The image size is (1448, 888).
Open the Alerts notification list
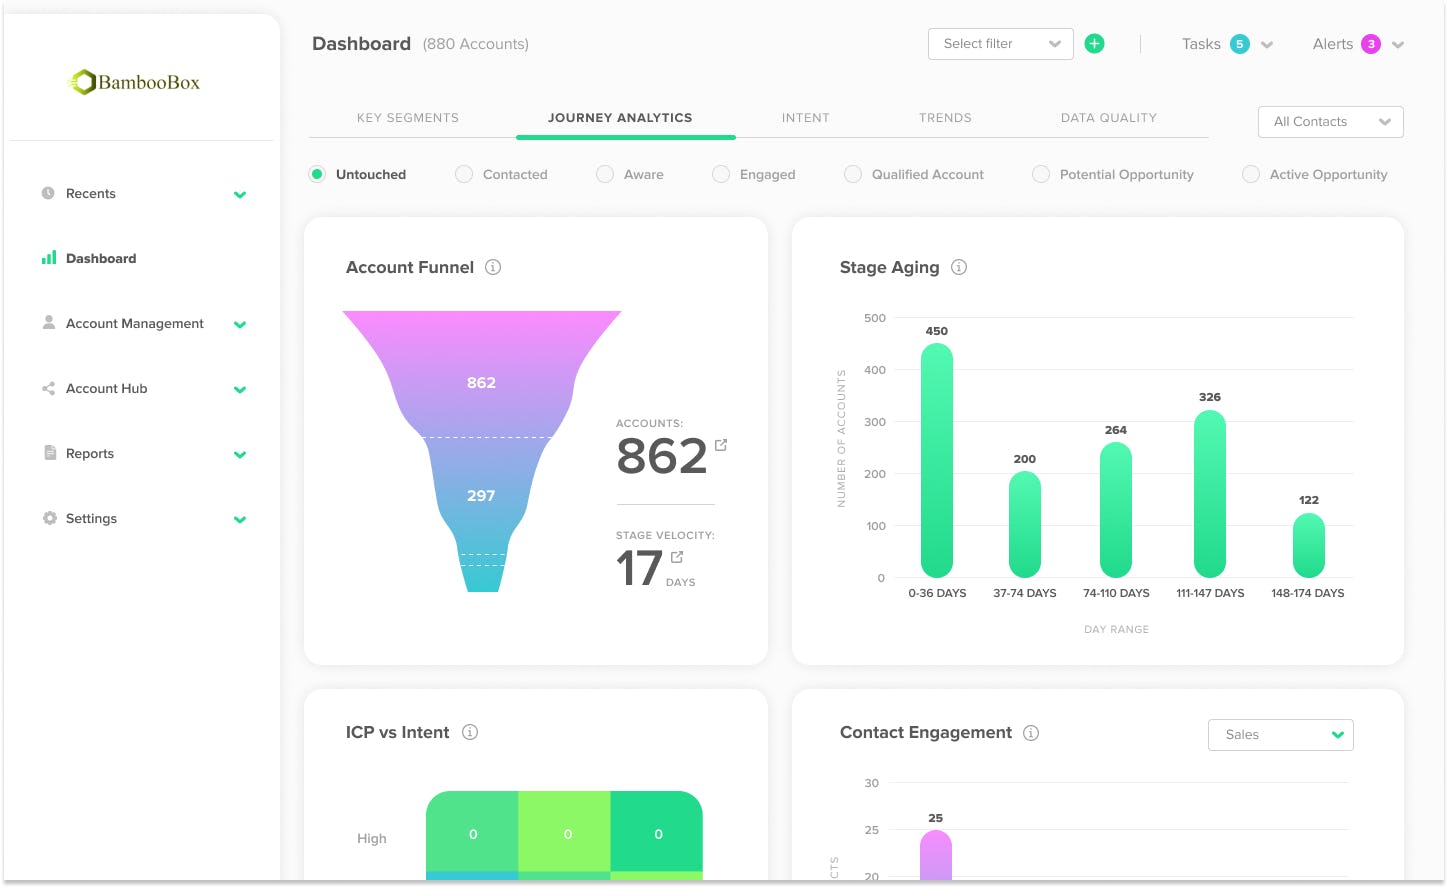pyautogui.click(x=1357, y=44)
